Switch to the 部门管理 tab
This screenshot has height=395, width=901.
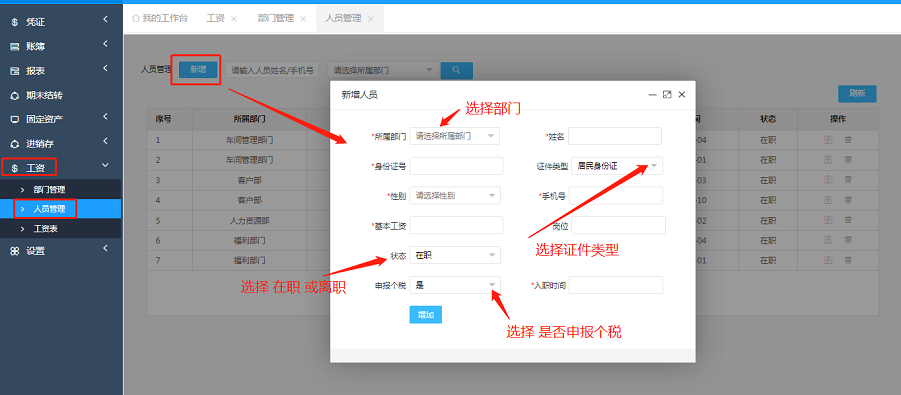point(276,18)
